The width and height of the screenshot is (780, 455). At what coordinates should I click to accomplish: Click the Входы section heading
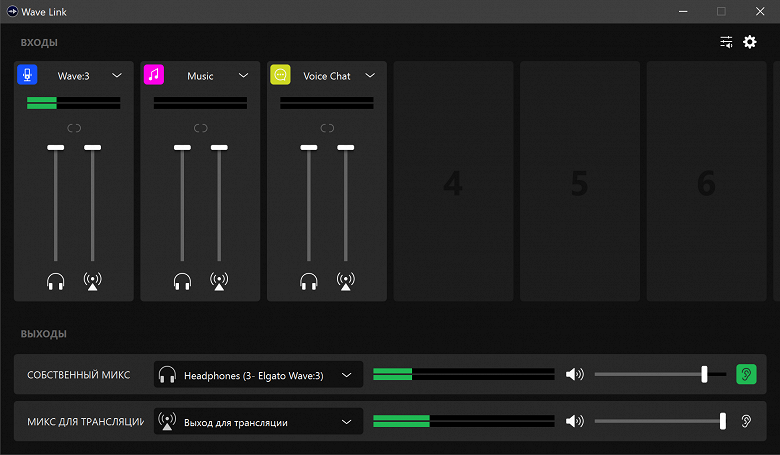[39, 43]
